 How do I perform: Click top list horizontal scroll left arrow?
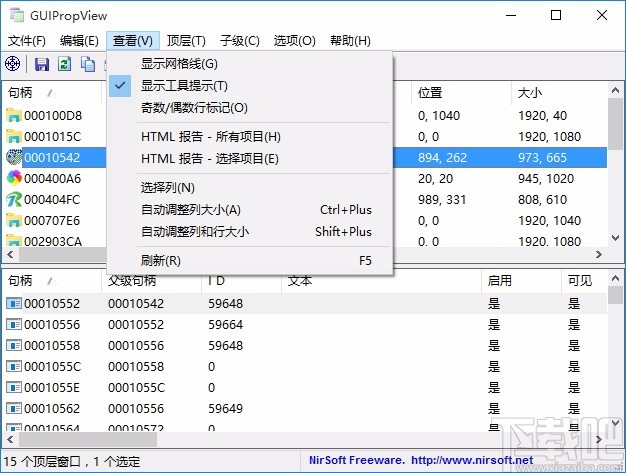coord(10,254)
